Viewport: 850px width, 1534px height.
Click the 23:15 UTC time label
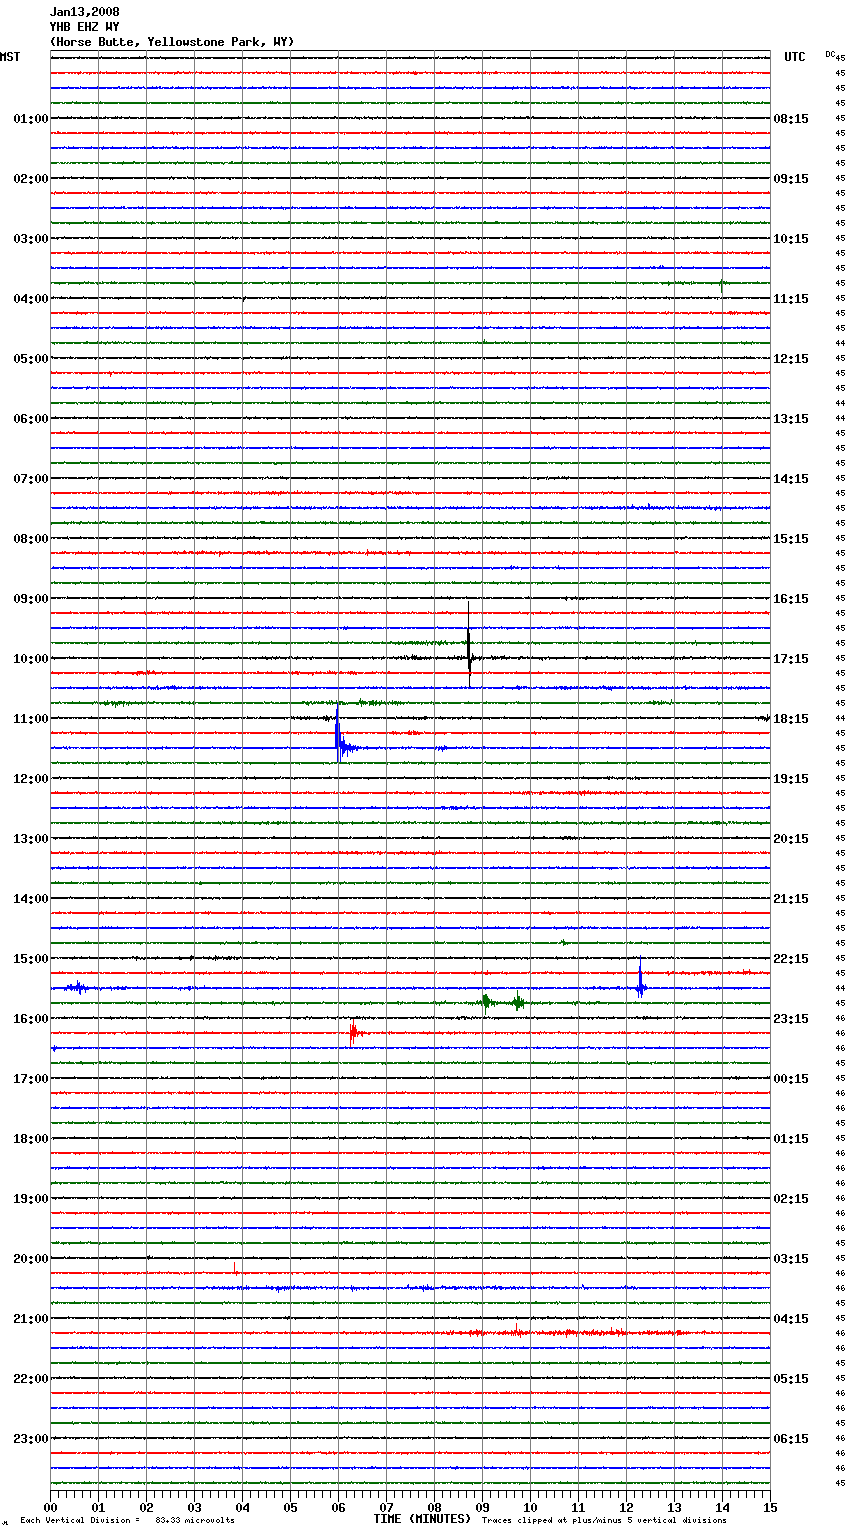[x=791, y=1019]
